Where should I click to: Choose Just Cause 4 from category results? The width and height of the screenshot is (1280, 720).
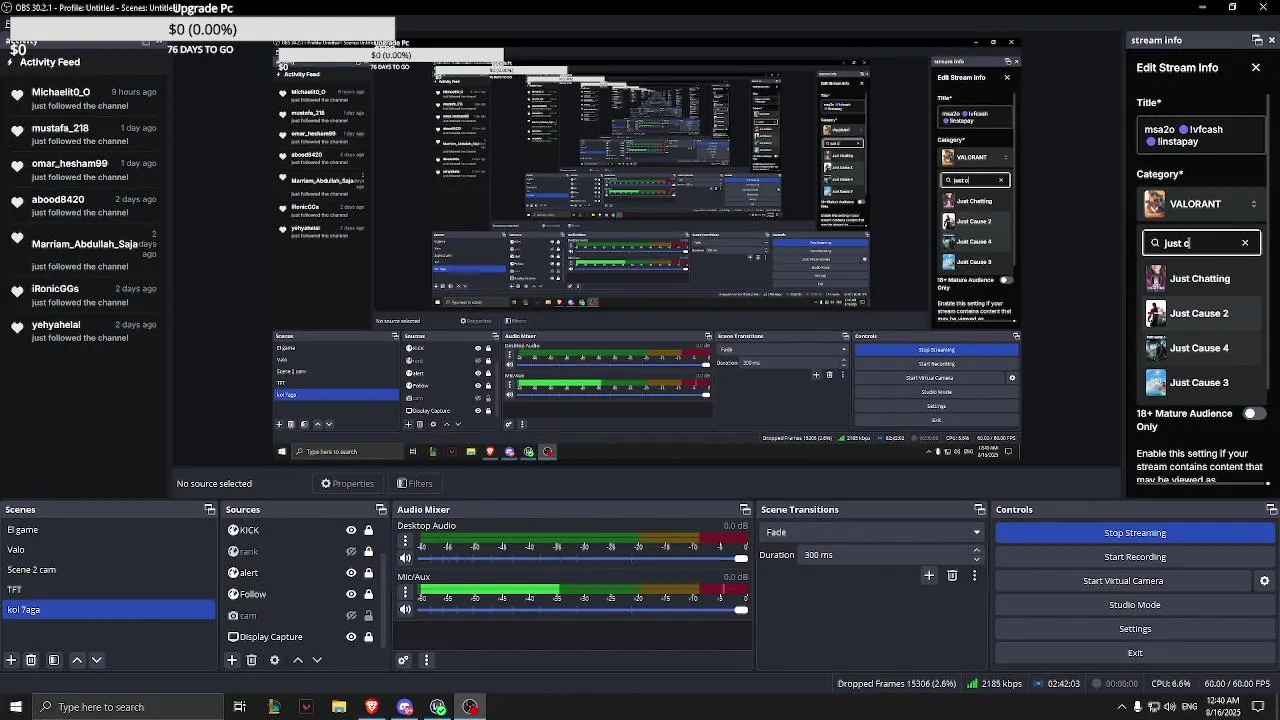pos(1201,348)
